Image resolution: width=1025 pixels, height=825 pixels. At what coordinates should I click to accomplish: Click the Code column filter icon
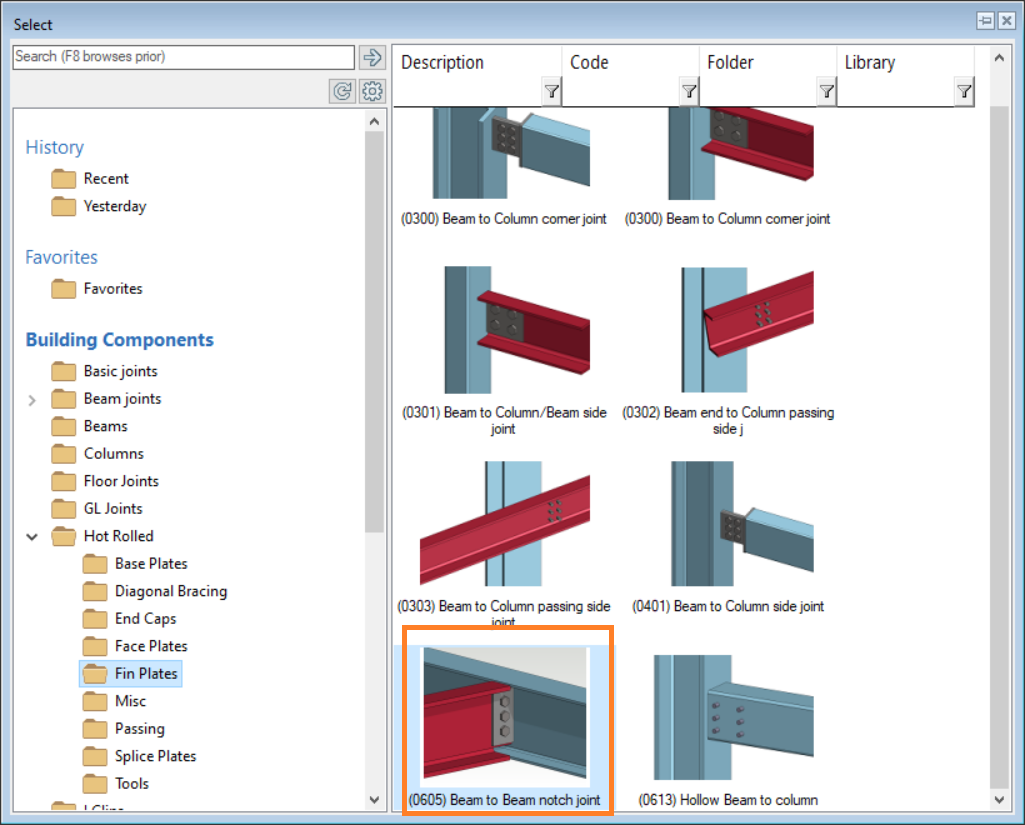[688, 92]
